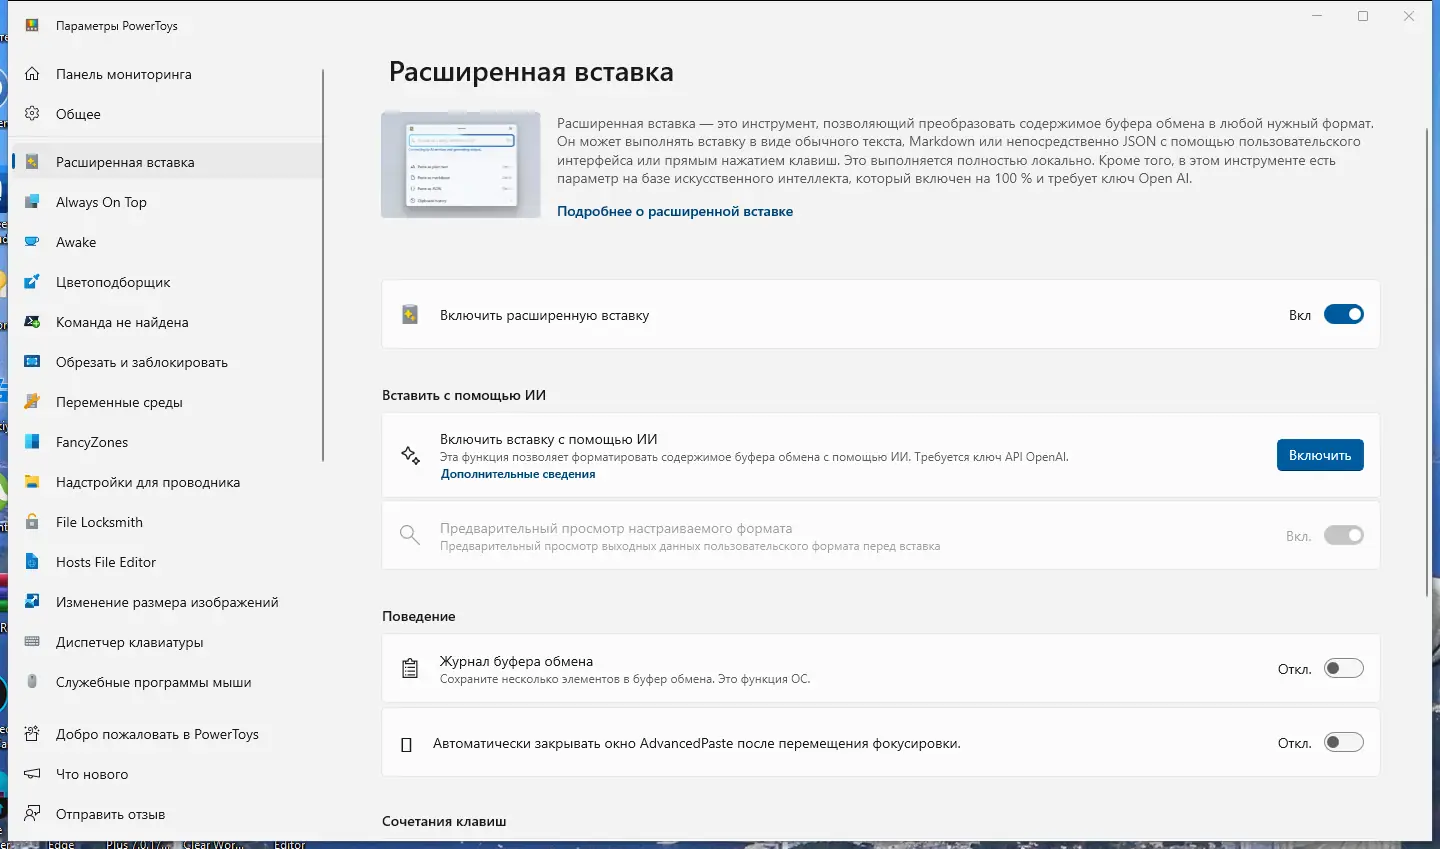Click the Image Resizer icon
Screen dimensions: 1440x849
pos(32,602)
